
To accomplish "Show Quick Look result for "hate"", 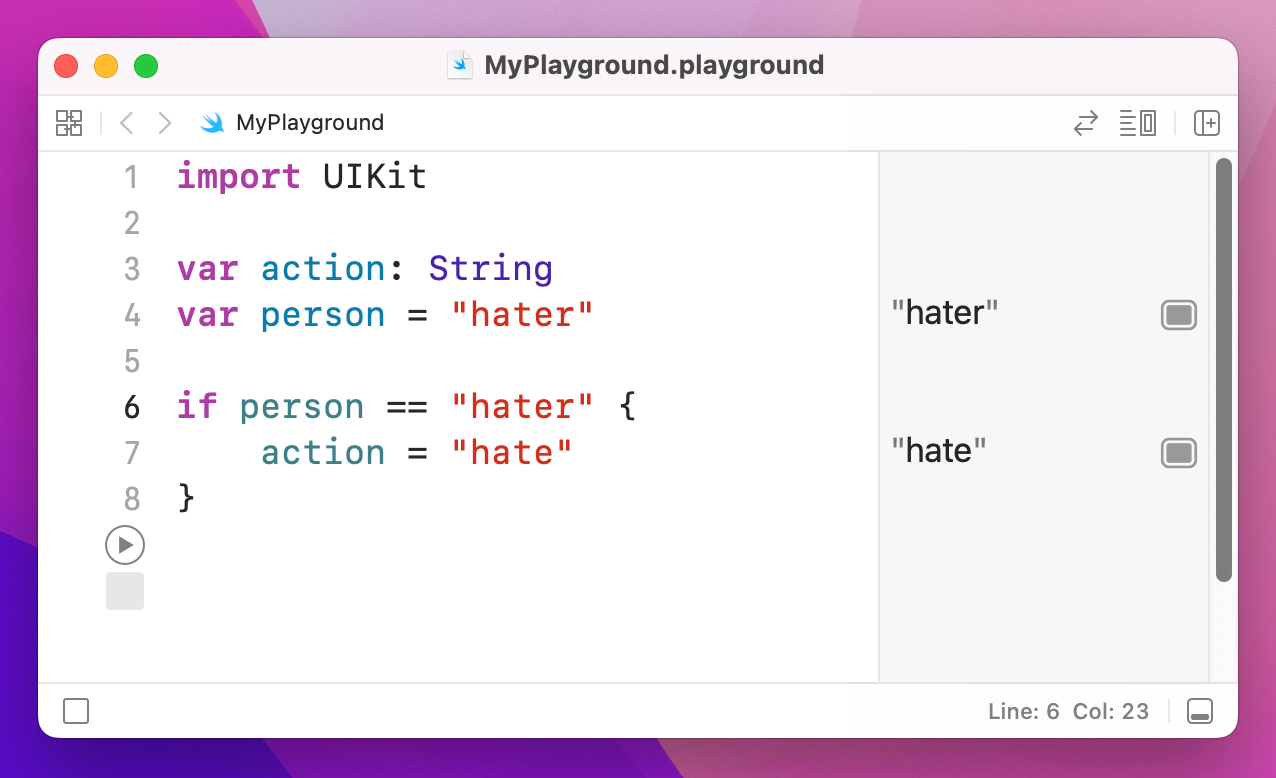I will pos(1179,453).
